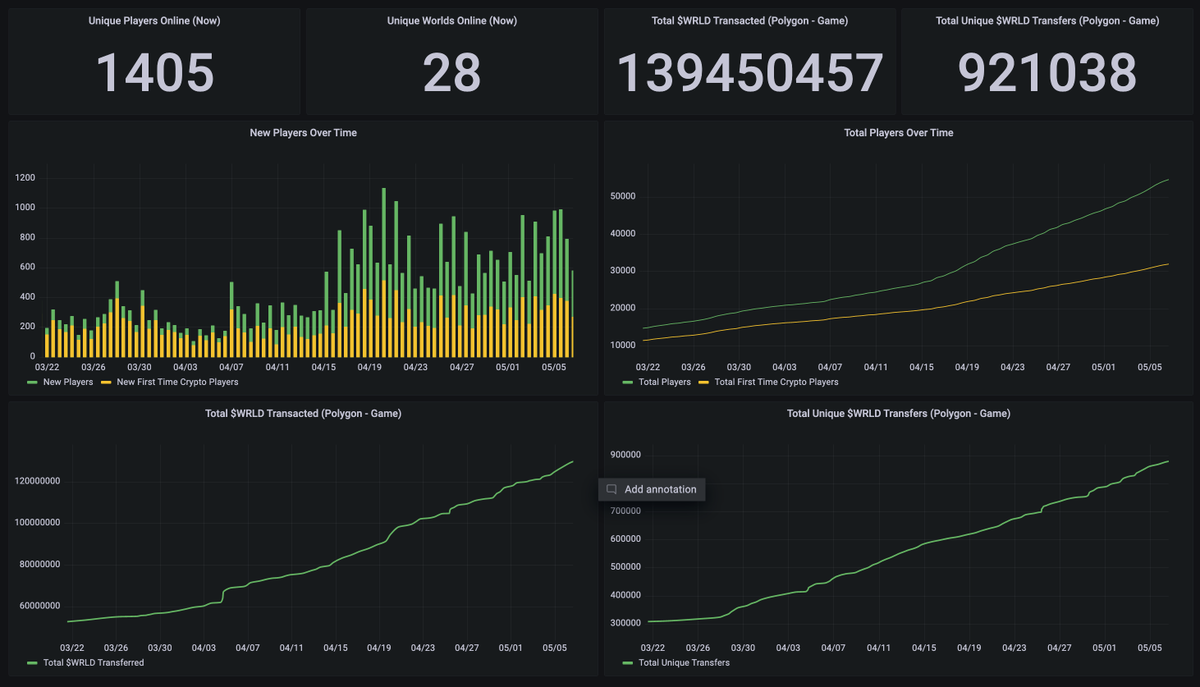
Task: Click the yellow swatch beside Total First Time Crypto Players
Action: coord(705,382)
